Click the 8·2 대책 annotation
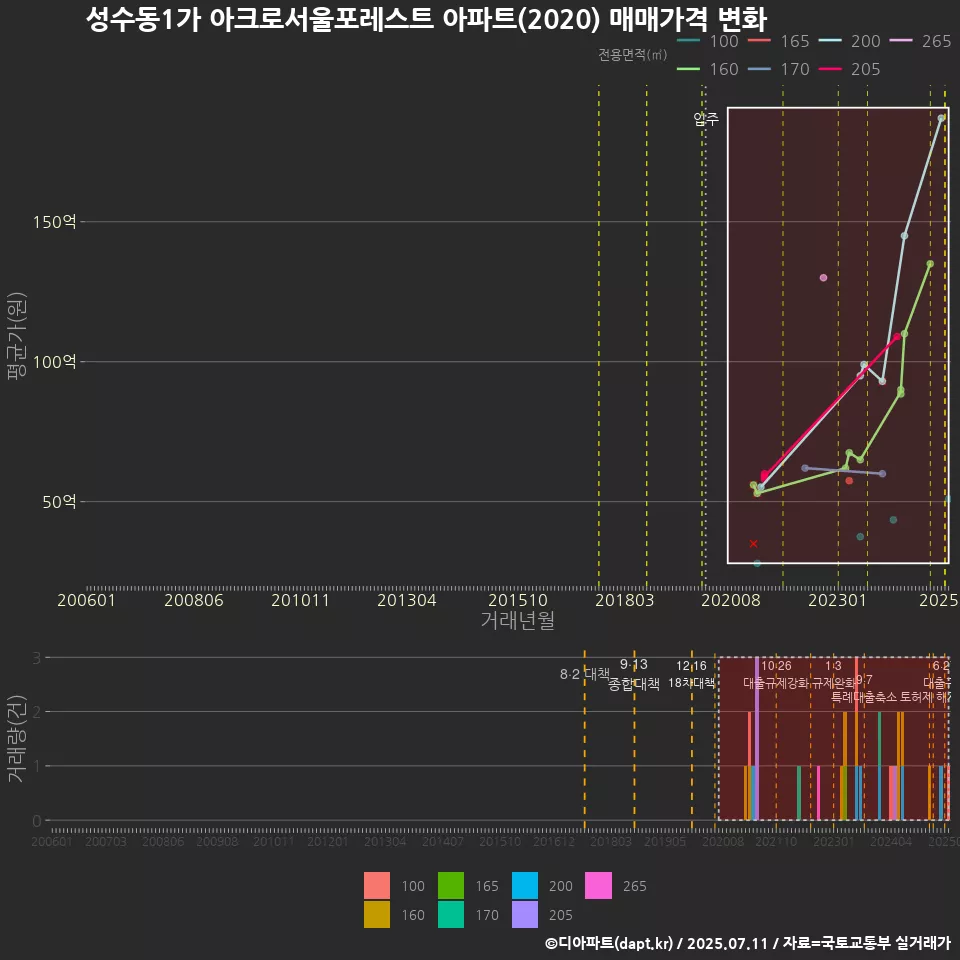The width and height of the screenshot is (960, 960). 585,674
